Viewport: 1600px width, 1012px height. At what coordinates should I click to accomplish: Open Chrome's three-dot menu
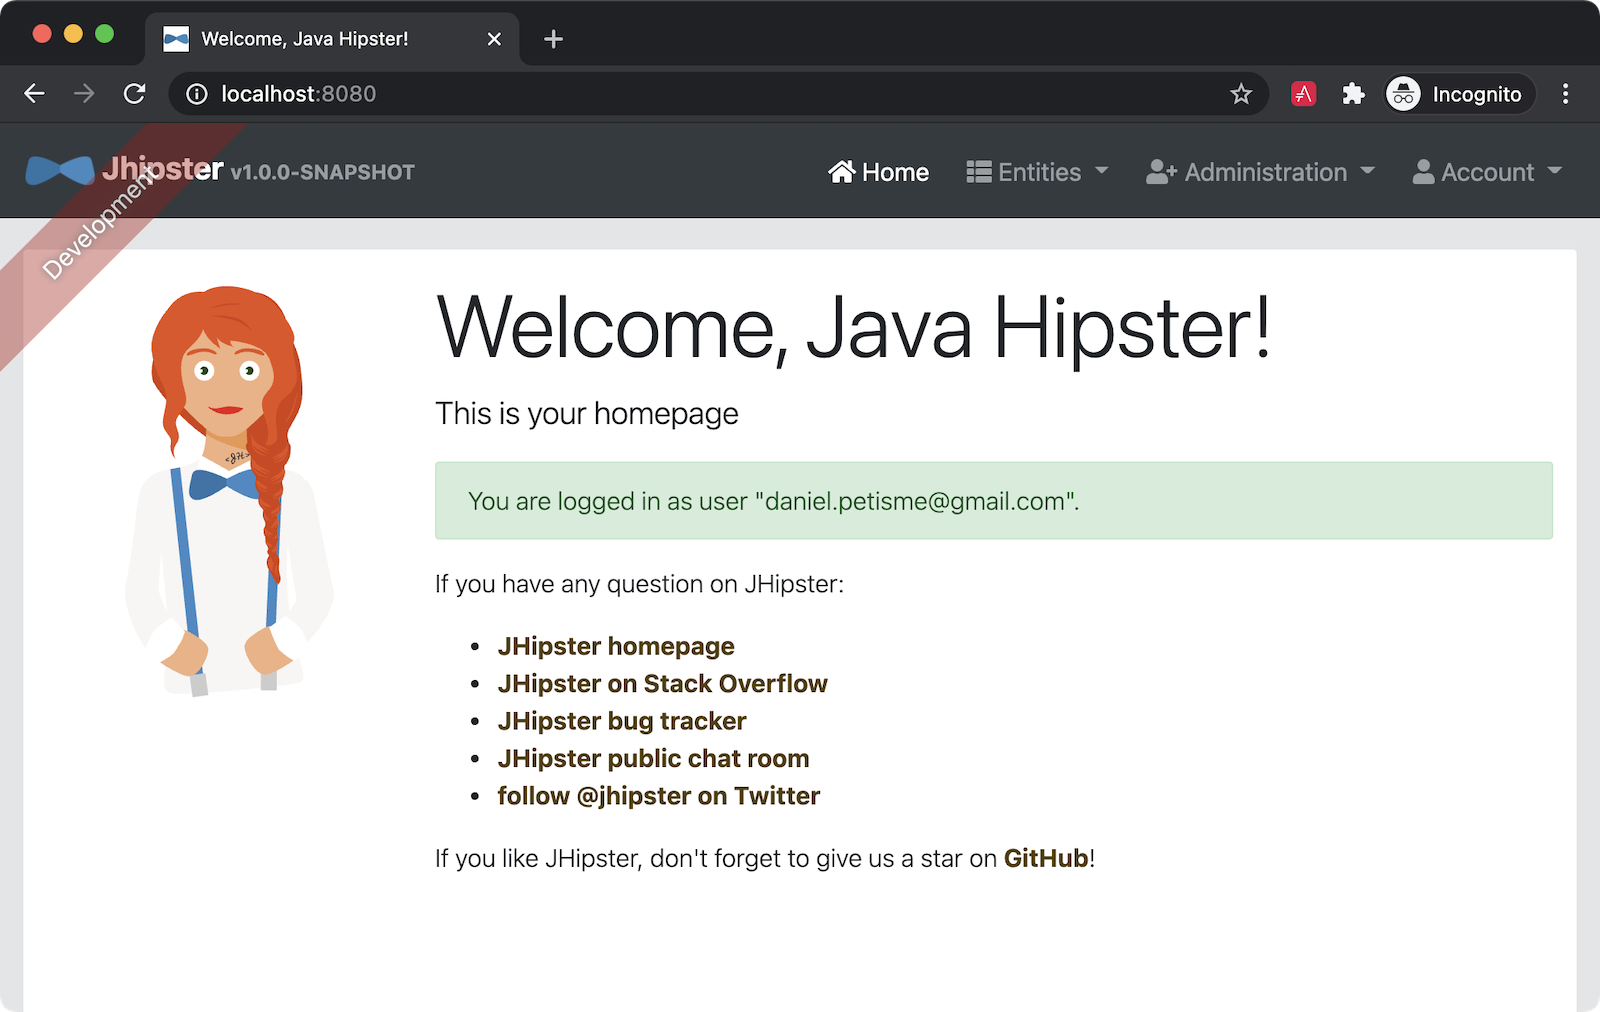click(1565, 94)
